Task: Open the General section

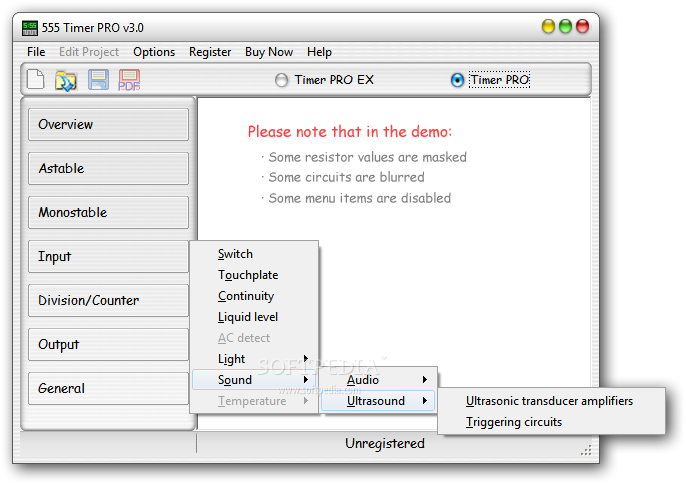Action: pyautogui.click(x=108, y=389)
